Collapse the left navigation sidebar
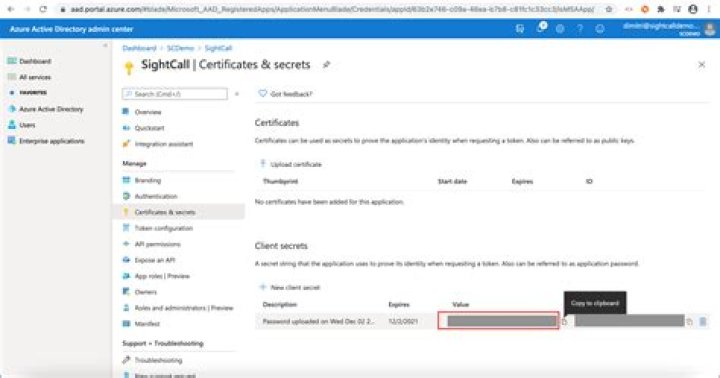Image resolution: width=720 pixels, height=378 pixels. click(105, 45)
